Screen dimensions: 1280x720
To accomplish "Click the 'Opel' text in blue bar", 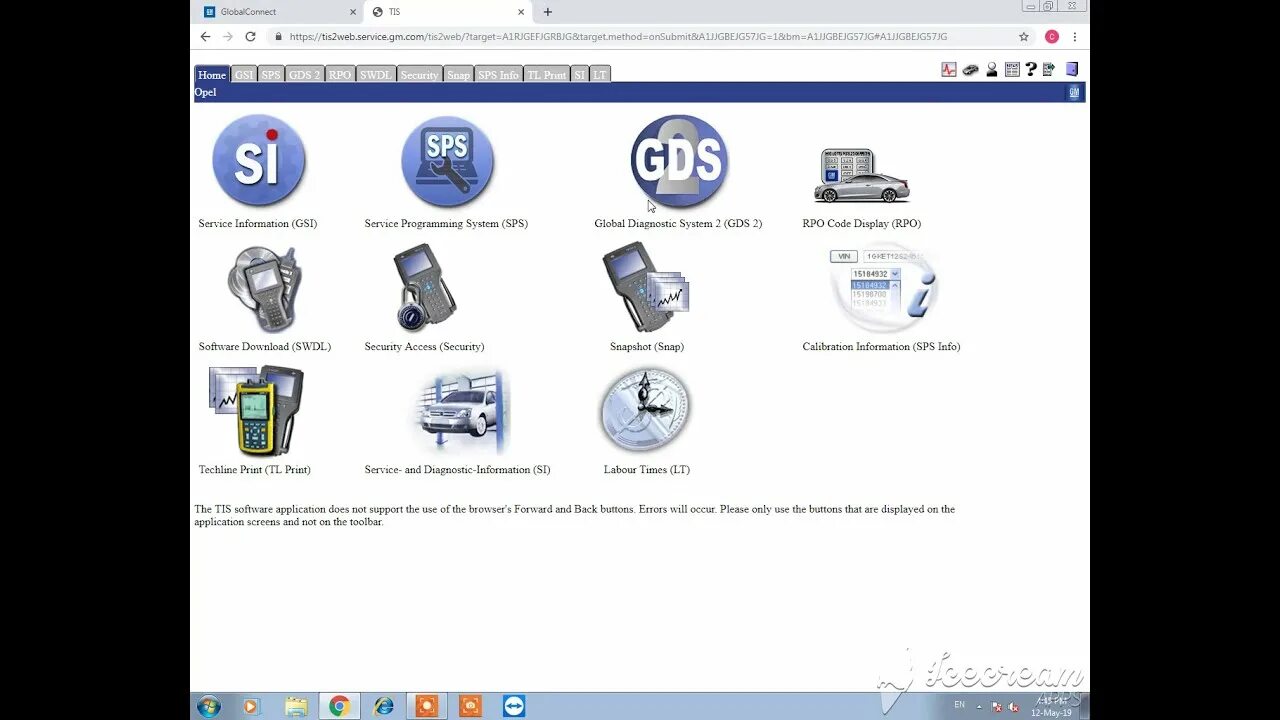I will click(x=205, y=92).
